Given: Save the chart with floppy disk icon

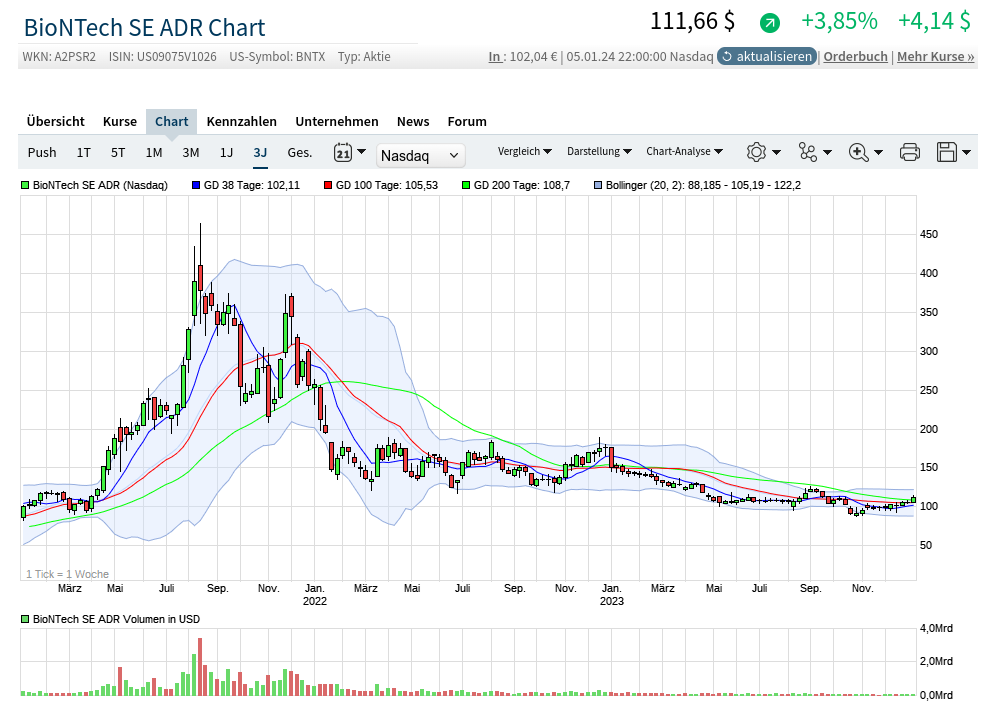Looking at the screenshot, I should [946, 152].
